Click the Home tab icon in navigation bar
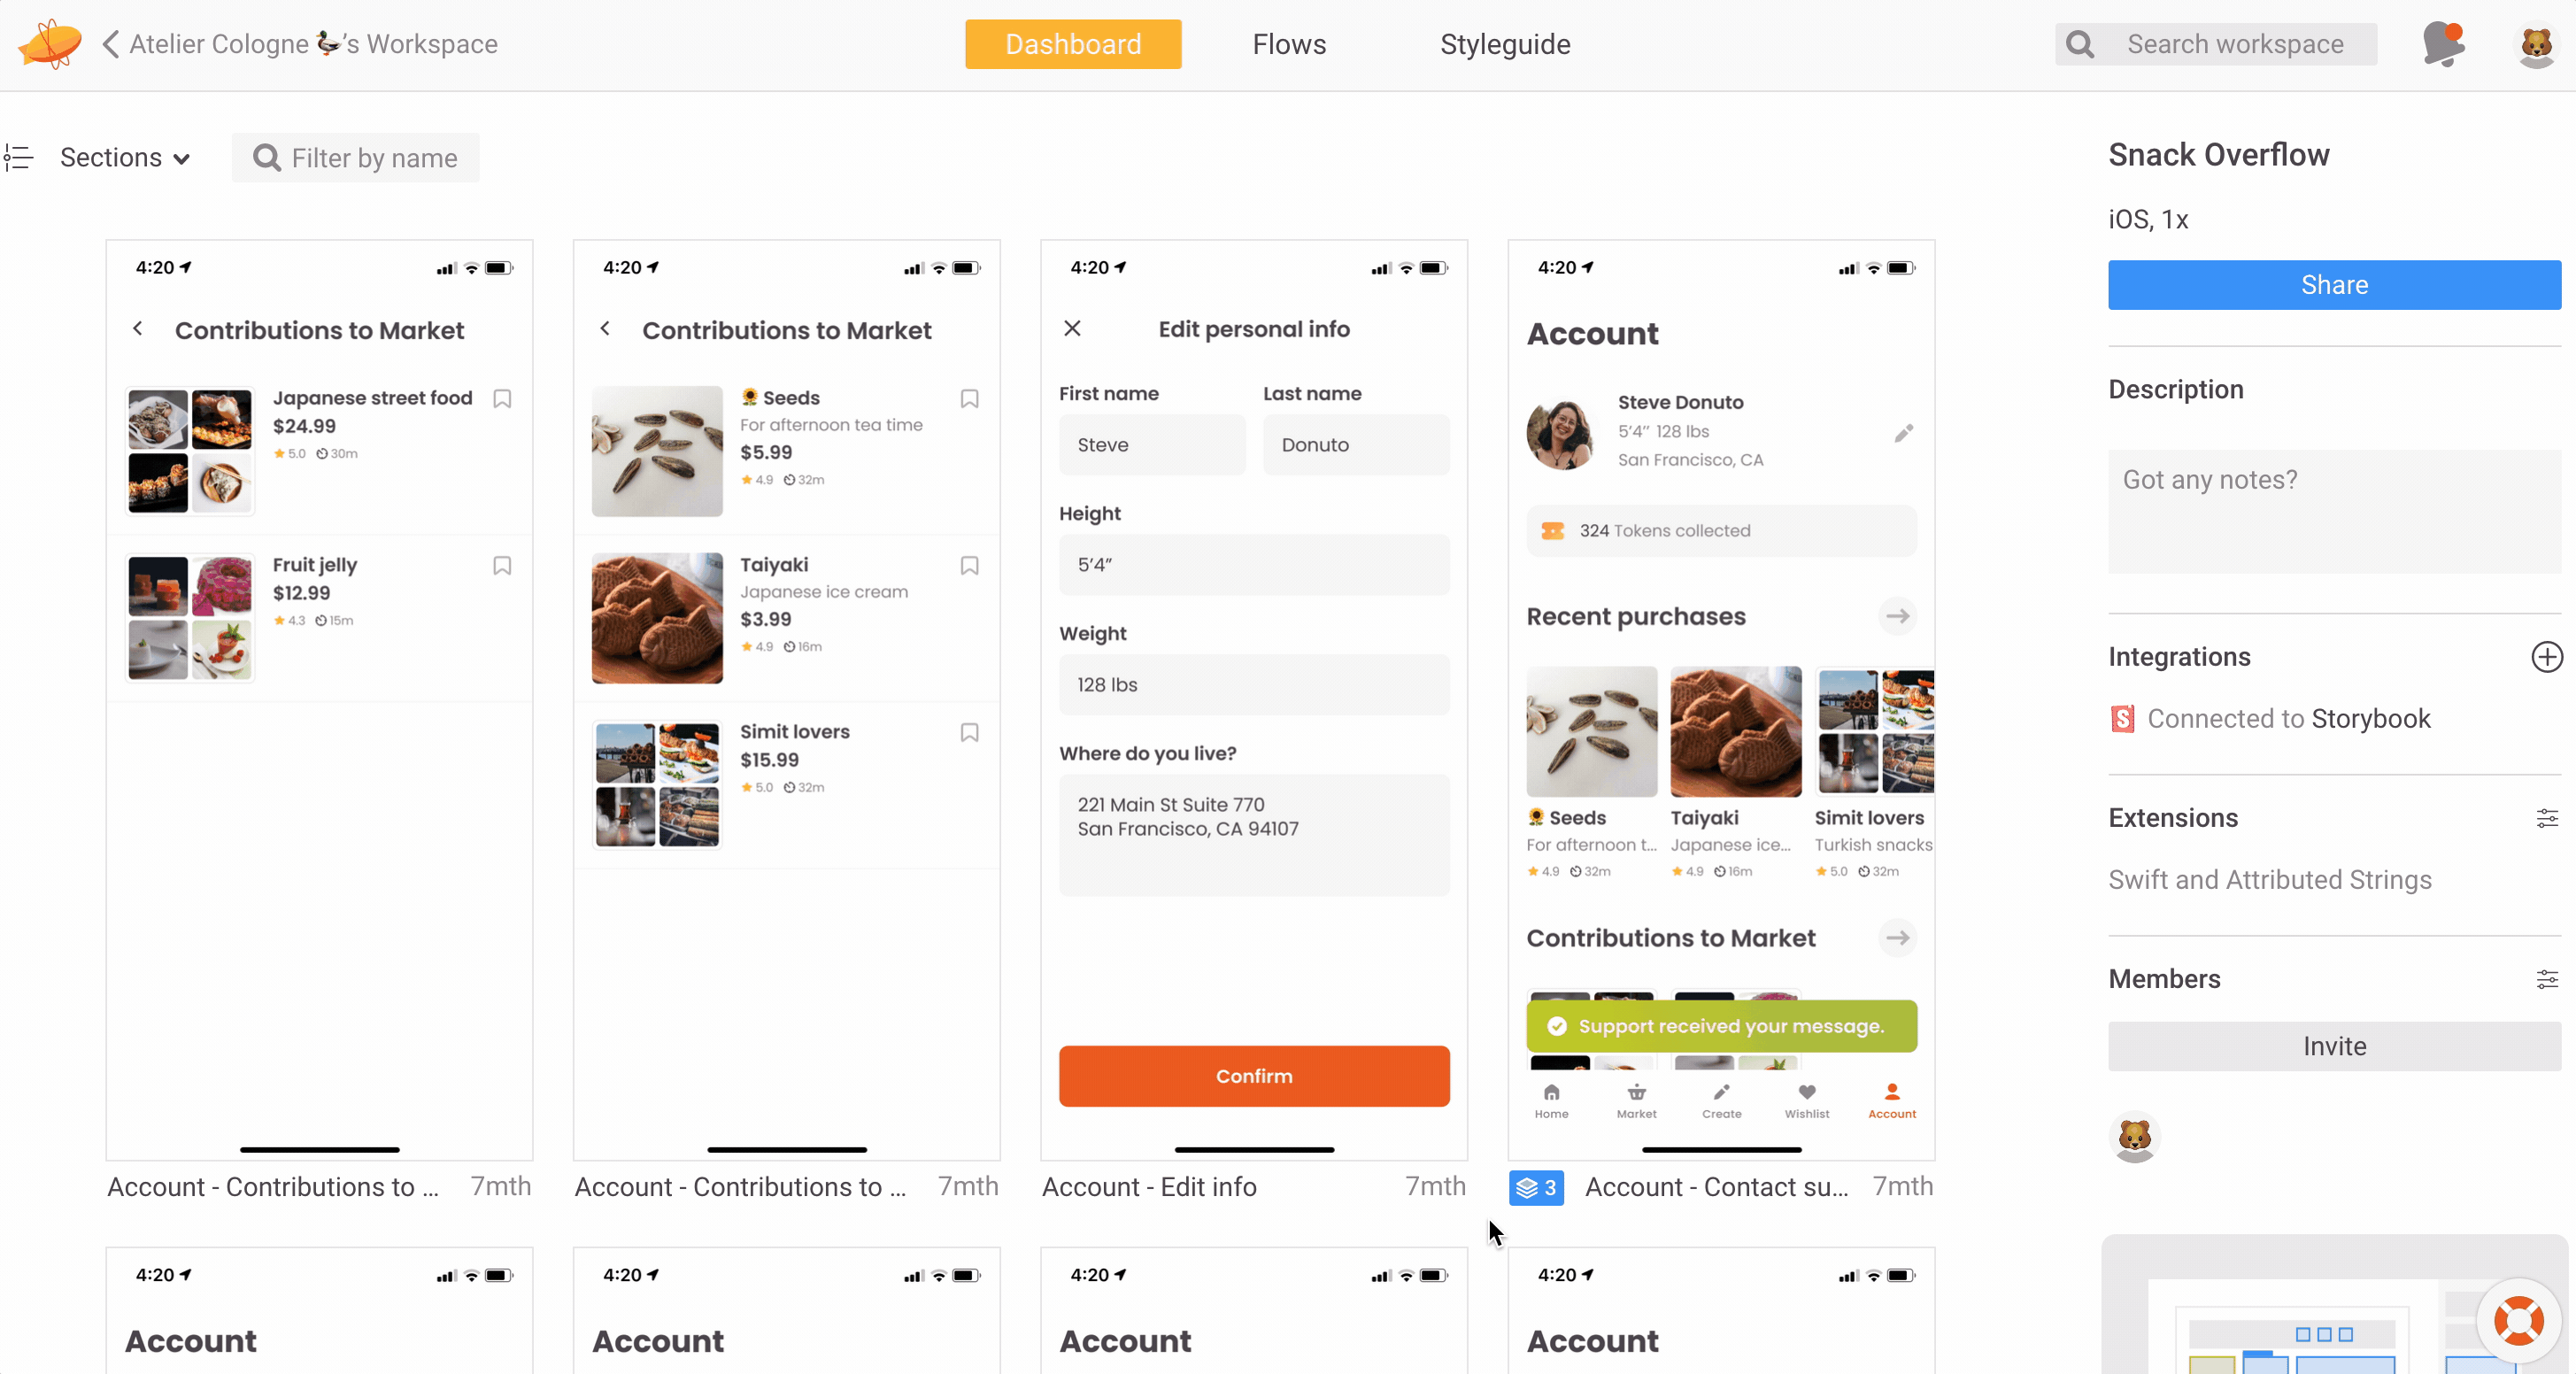Viewport: 2576px width, 1374px height. click(x=1552, y=1091)
